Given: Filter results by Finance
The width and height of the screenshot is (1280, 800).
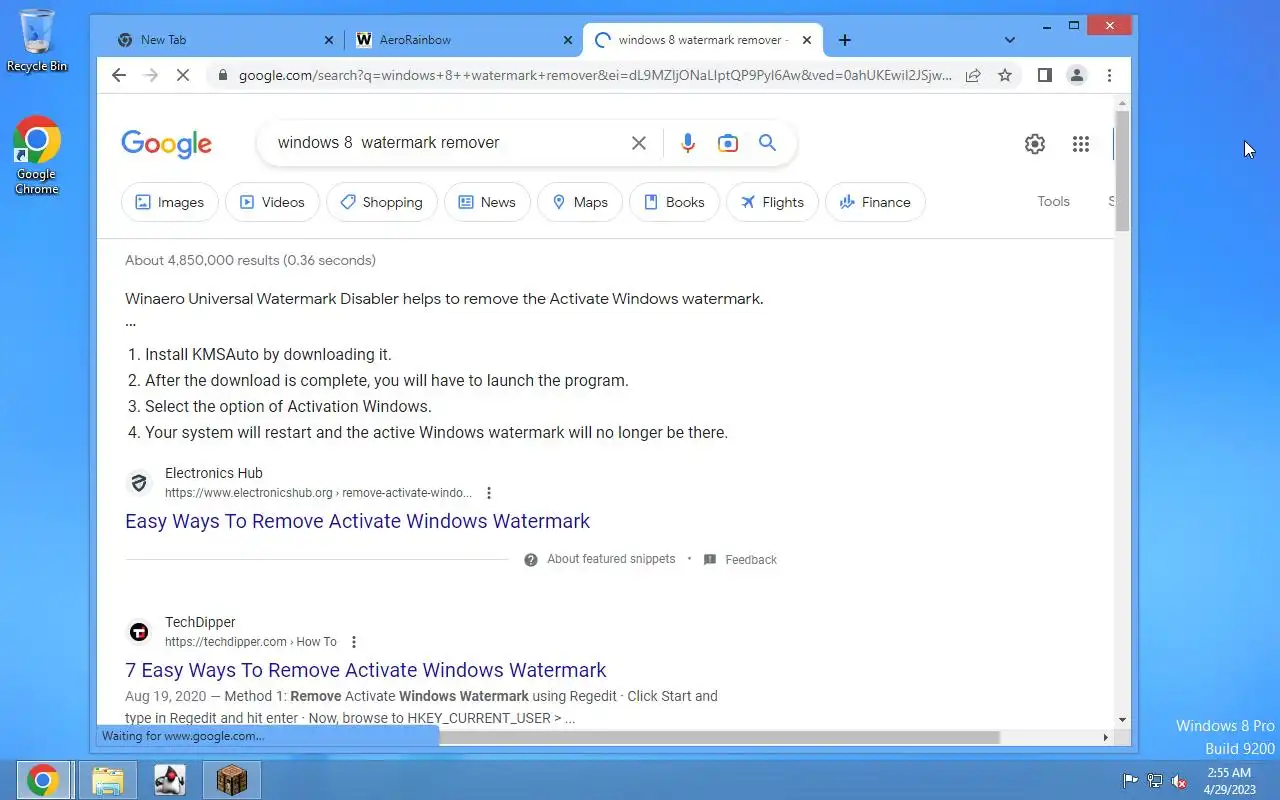Looking at the screenshot, I should click(875, 202).
